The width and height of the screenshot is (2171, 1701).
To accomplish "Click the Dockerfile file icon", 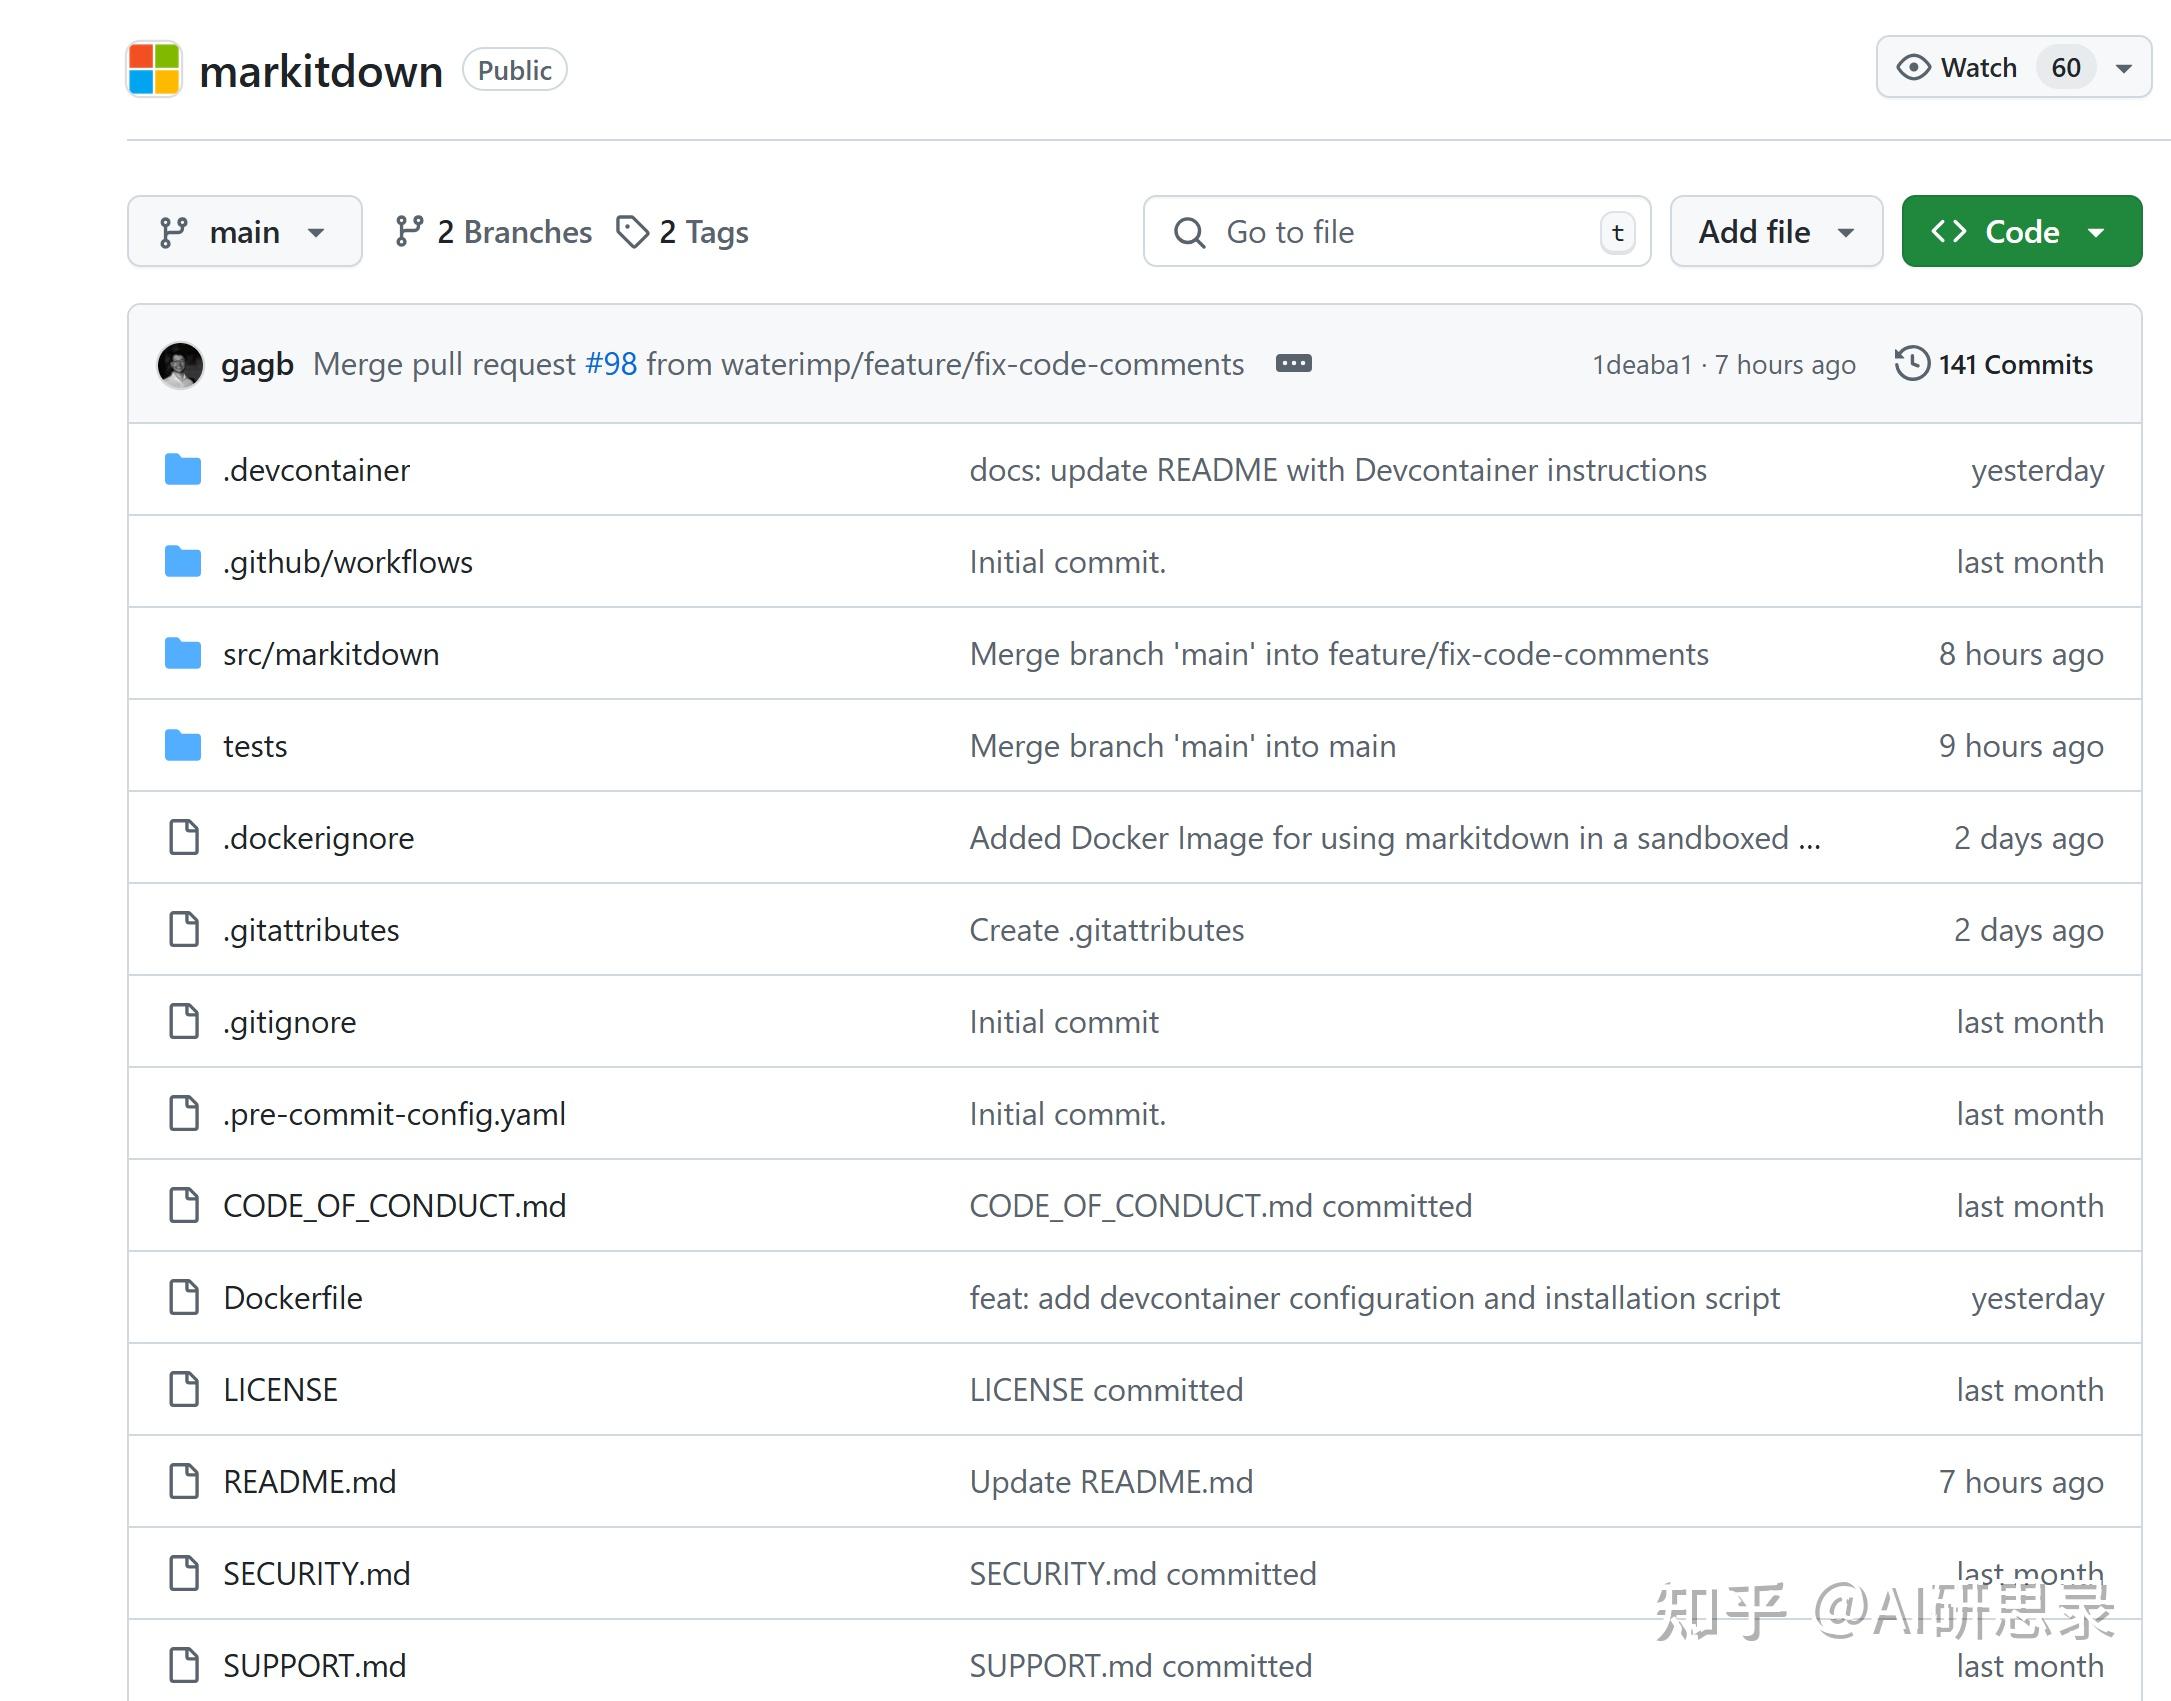I will (x=184, y=1298).
